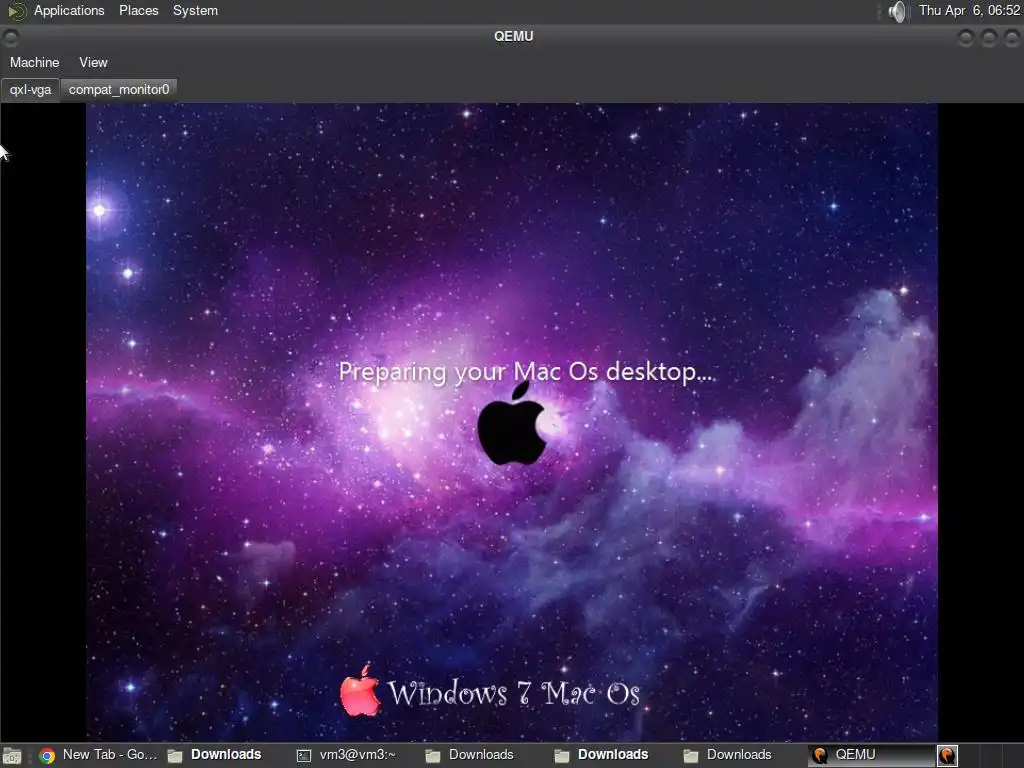Close the QEMU window
The image size is (1024, 768).
coord(1012,38)
